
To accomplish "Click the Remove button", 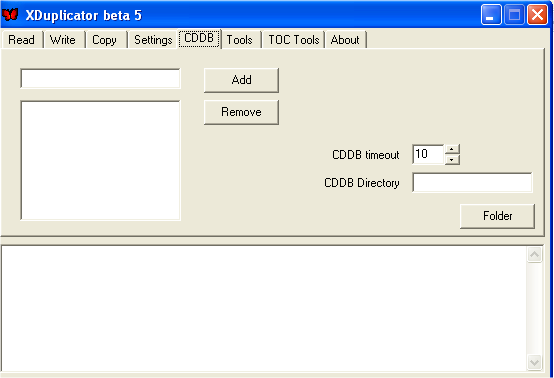I will point(241,112).
